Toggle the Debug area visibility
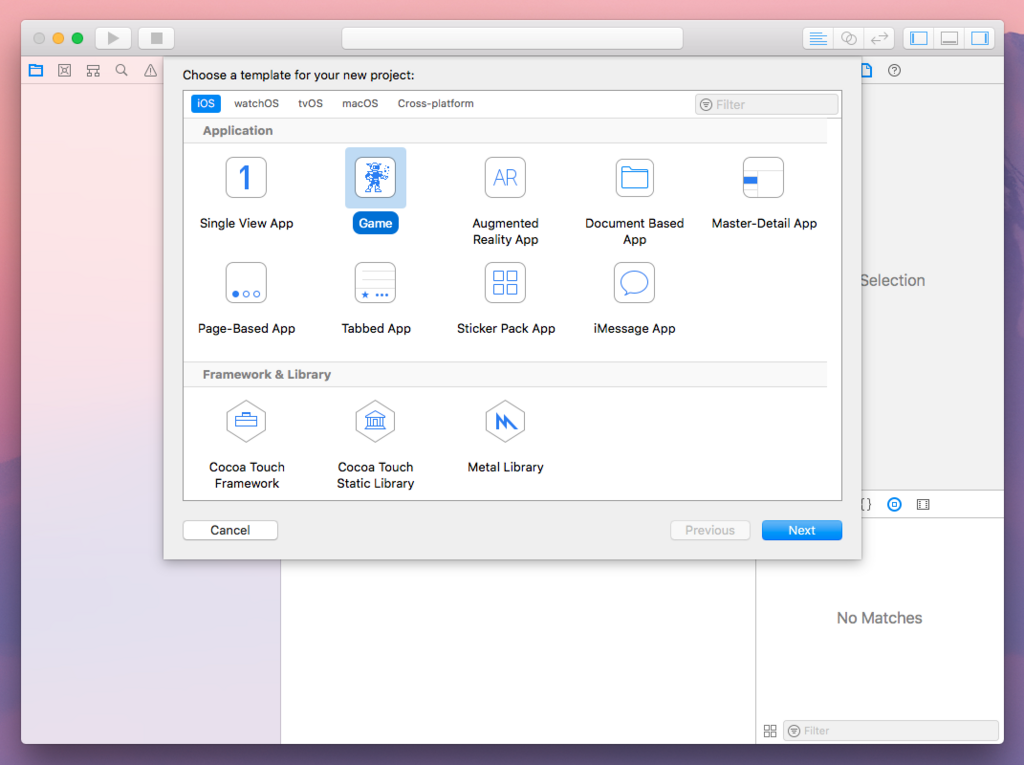The width and height of the screenshot is (1024, 765). [x=950, y=39]
